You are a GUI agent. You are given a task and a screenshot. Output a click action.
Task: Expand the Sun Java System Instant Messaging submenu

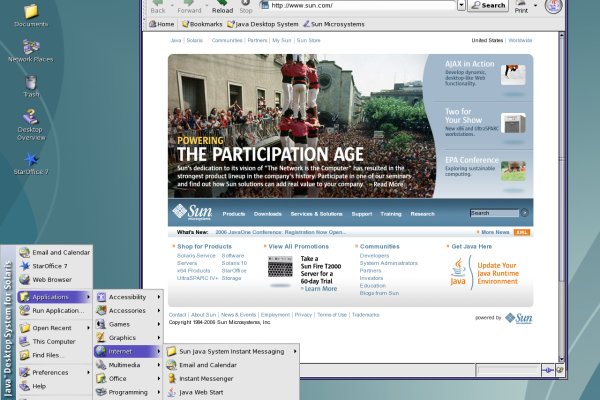230,351
